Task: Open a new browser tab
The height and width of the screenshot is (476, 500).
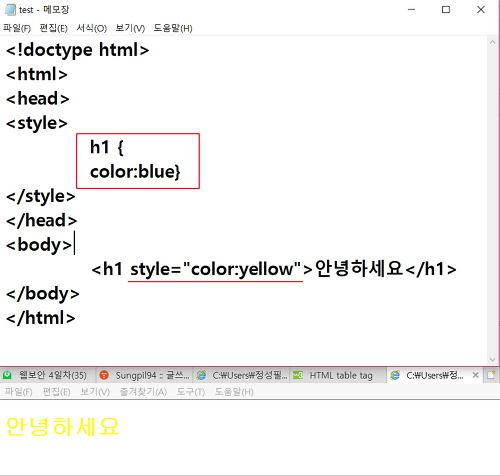Action: point(491,375)
